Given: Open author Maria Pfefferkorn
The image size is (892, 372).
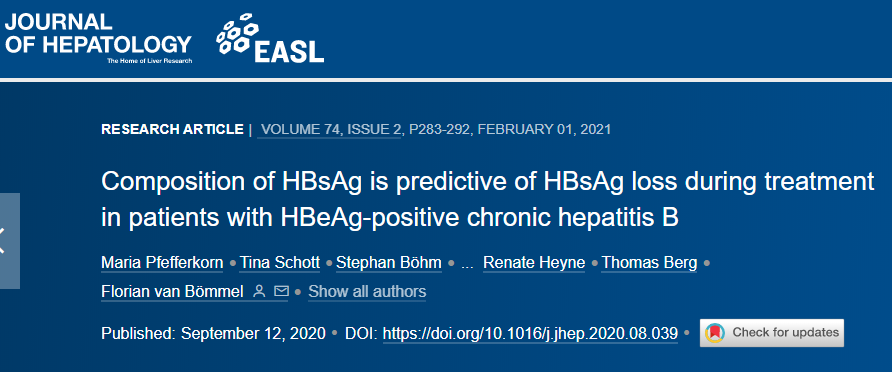Looking at the screenshot, I should point(163,263).
